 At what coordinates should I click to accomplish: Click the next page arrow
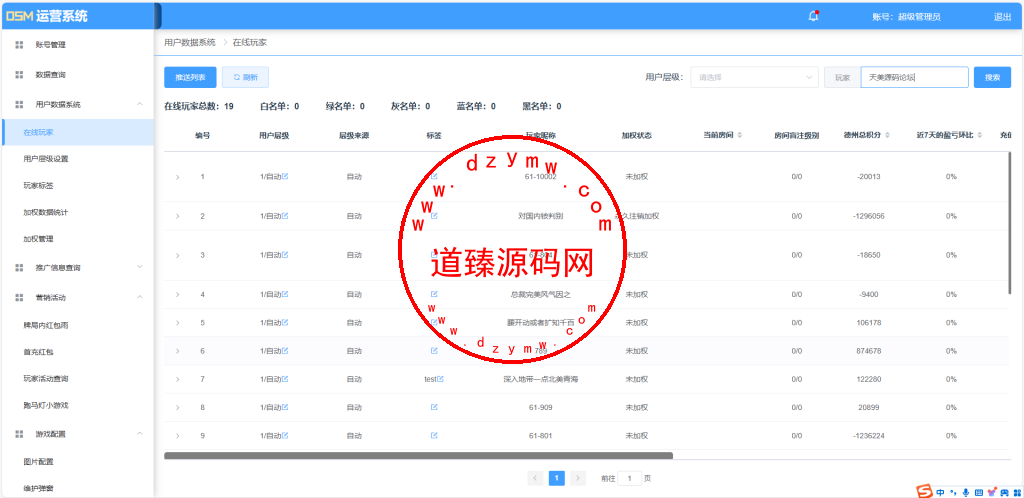coord(578,478)
